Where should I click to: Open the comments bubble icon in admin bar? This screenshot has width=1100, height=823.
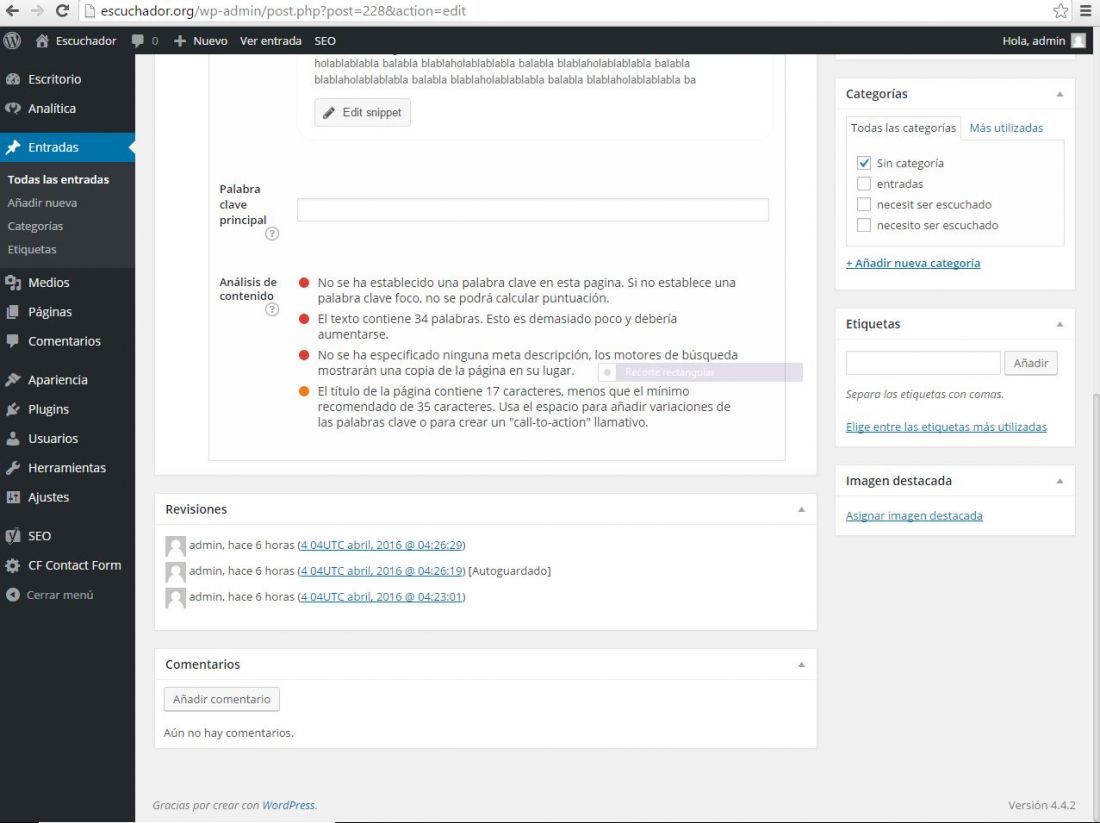pos(138,41)
